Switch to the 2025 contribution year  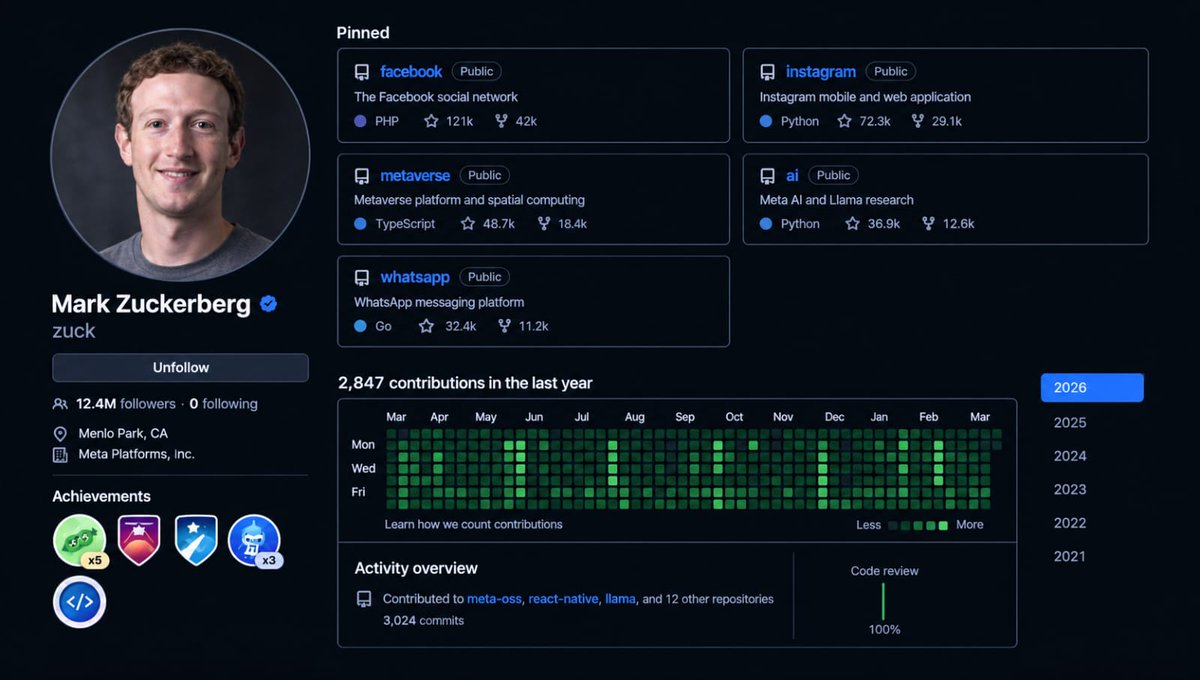(x=1070, y=422)
